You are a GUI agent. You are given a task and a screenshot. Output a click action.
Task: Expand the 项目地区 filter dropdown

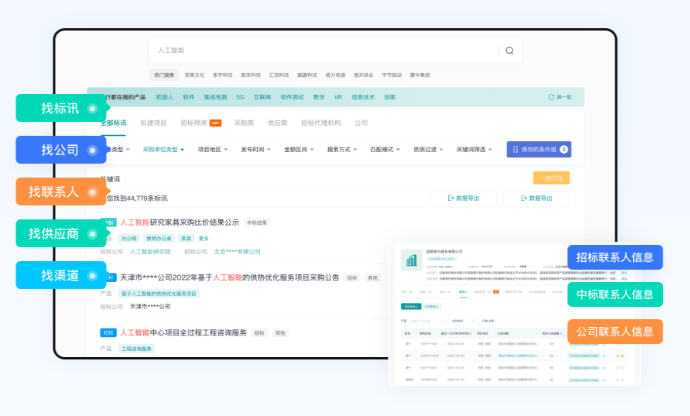(x=213, y=150)
